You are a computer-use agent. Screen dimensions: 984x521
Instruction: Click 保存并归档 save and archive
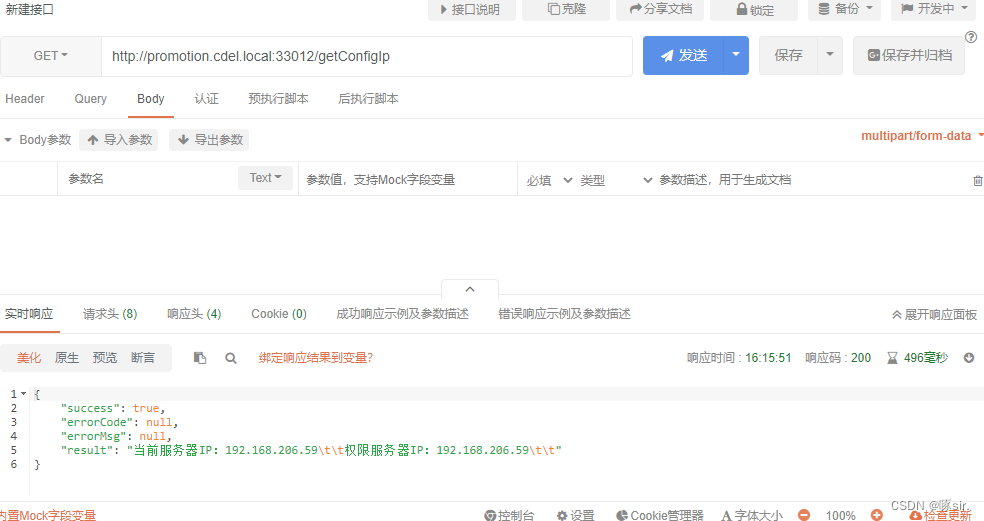[909, 55]
